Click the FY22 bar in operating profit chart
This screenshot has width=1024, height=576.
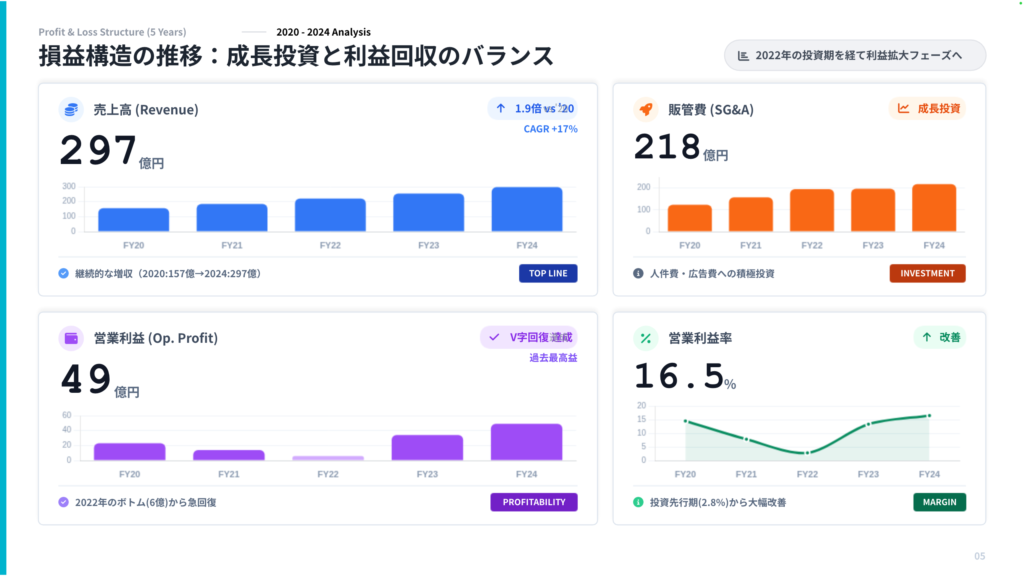(x=328, y=458)
